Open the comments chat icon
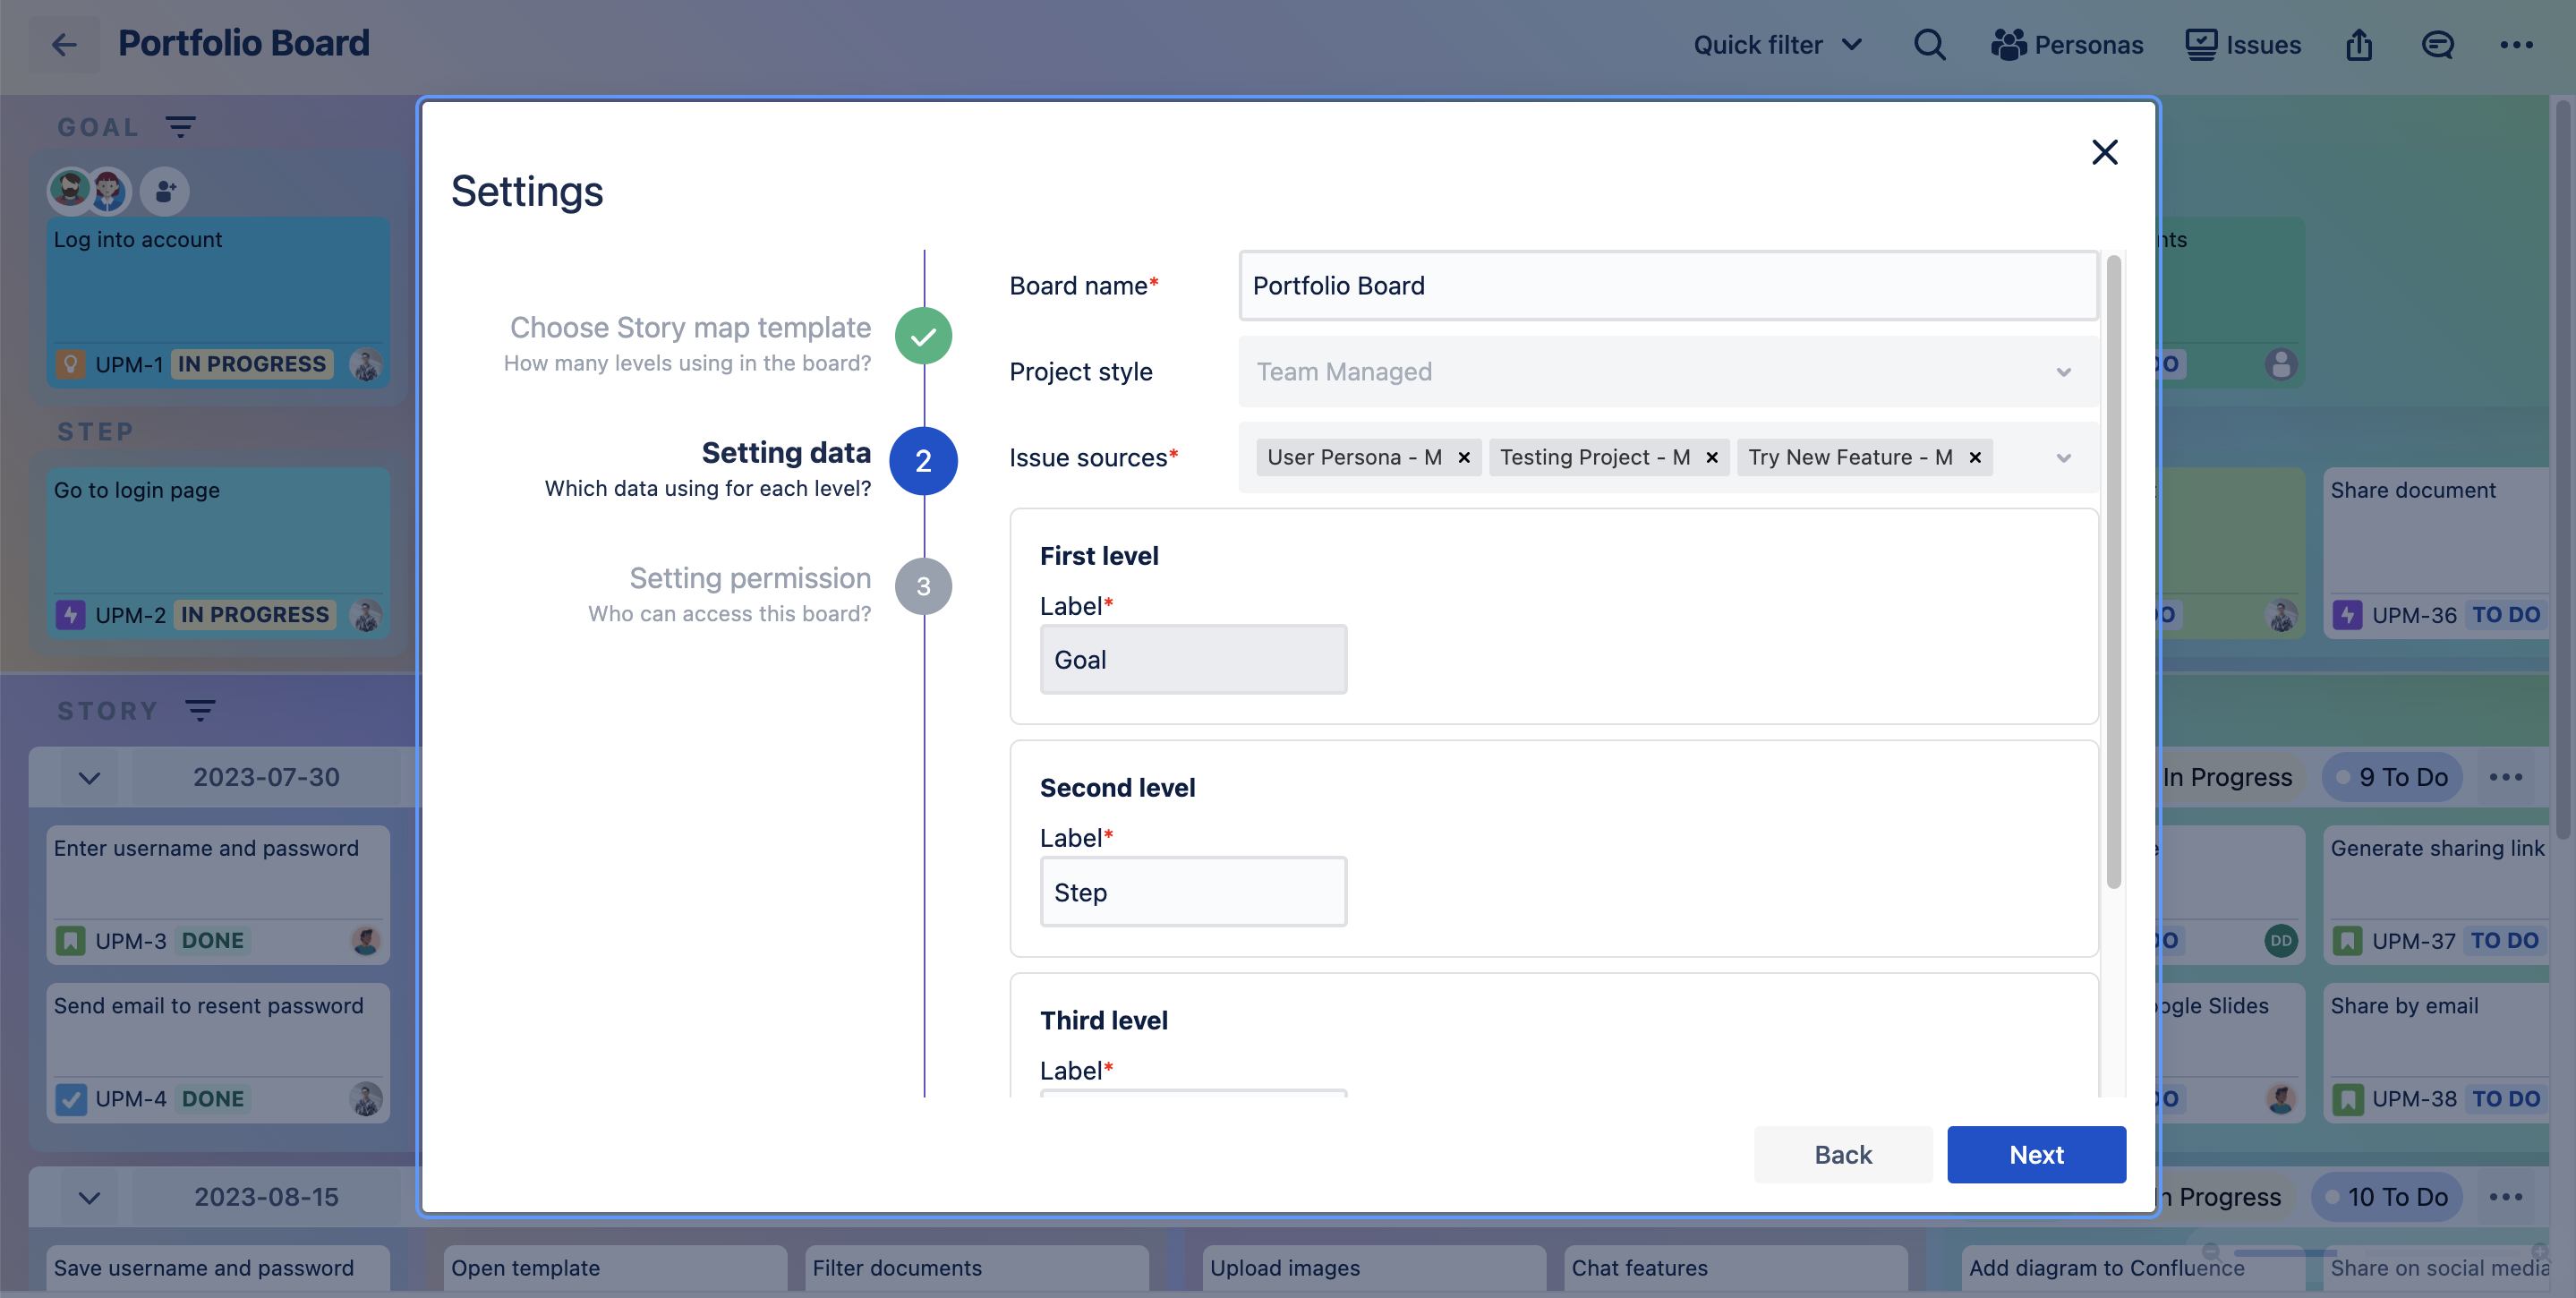 [x=2437, y=44]
